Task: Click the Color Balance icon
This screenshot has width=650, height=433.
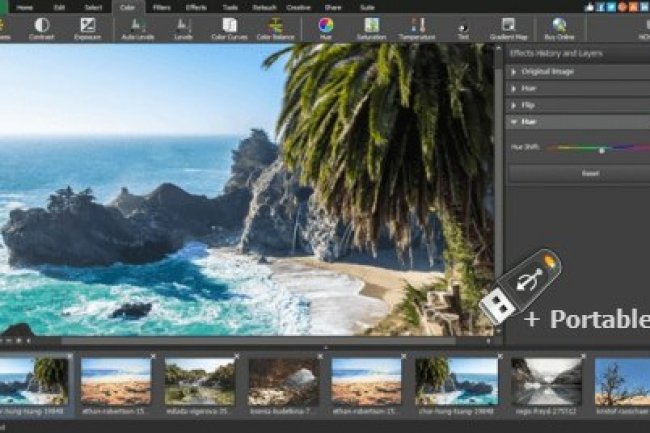Action: (276, 27)
